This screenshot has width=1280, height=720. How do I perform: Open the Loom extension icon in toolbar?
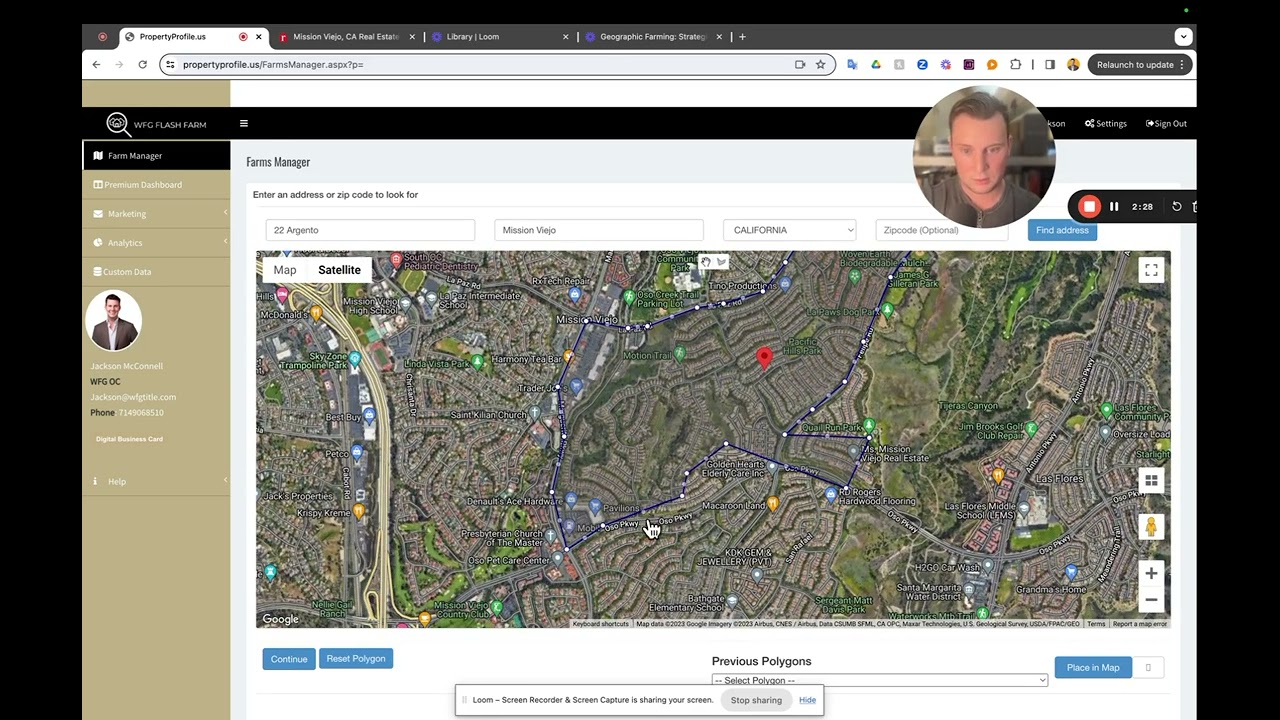(945, 64)
